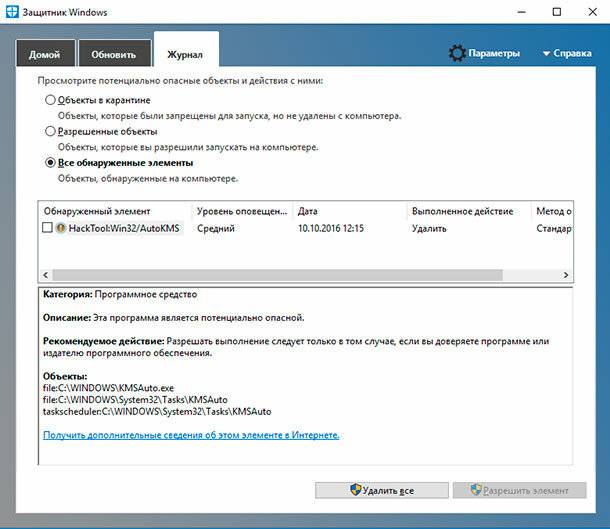Open the Журнал tab
The width and height of the screenshot is (610, 529).
[x=186, y=51]
